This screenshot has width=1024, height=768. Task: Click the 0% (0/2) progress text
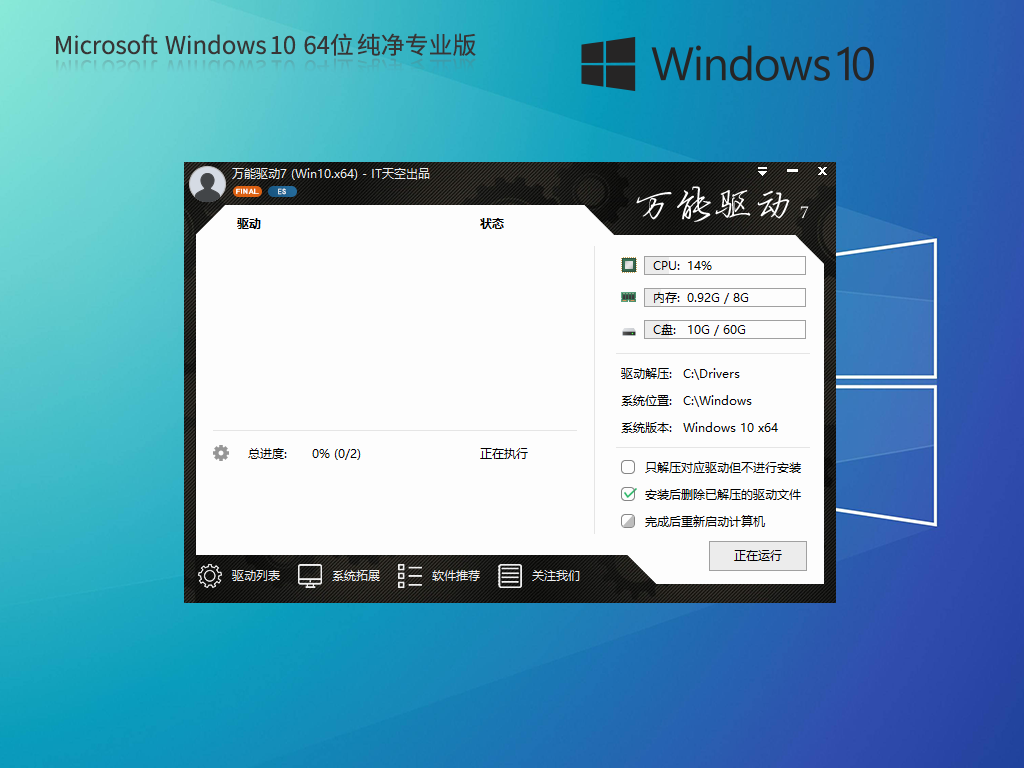click(336, 453)
